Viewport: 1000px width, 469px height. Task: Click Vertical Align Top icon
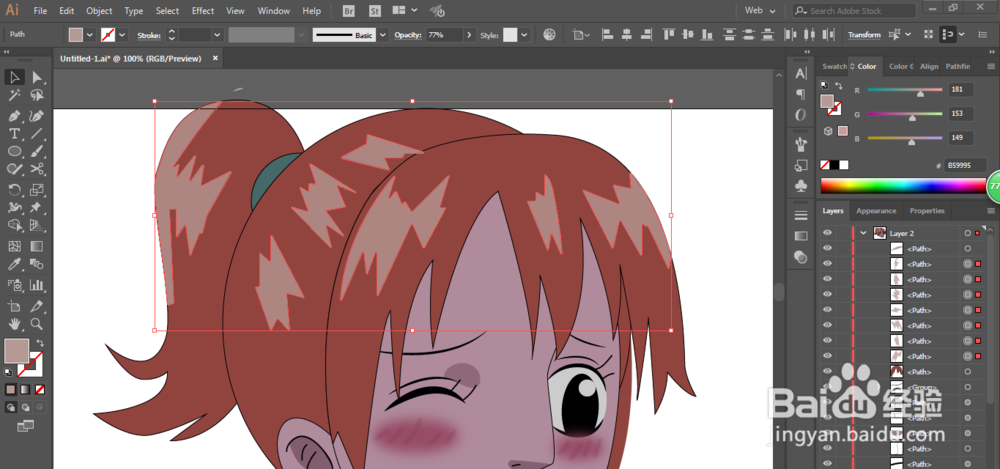click(668, 35)
